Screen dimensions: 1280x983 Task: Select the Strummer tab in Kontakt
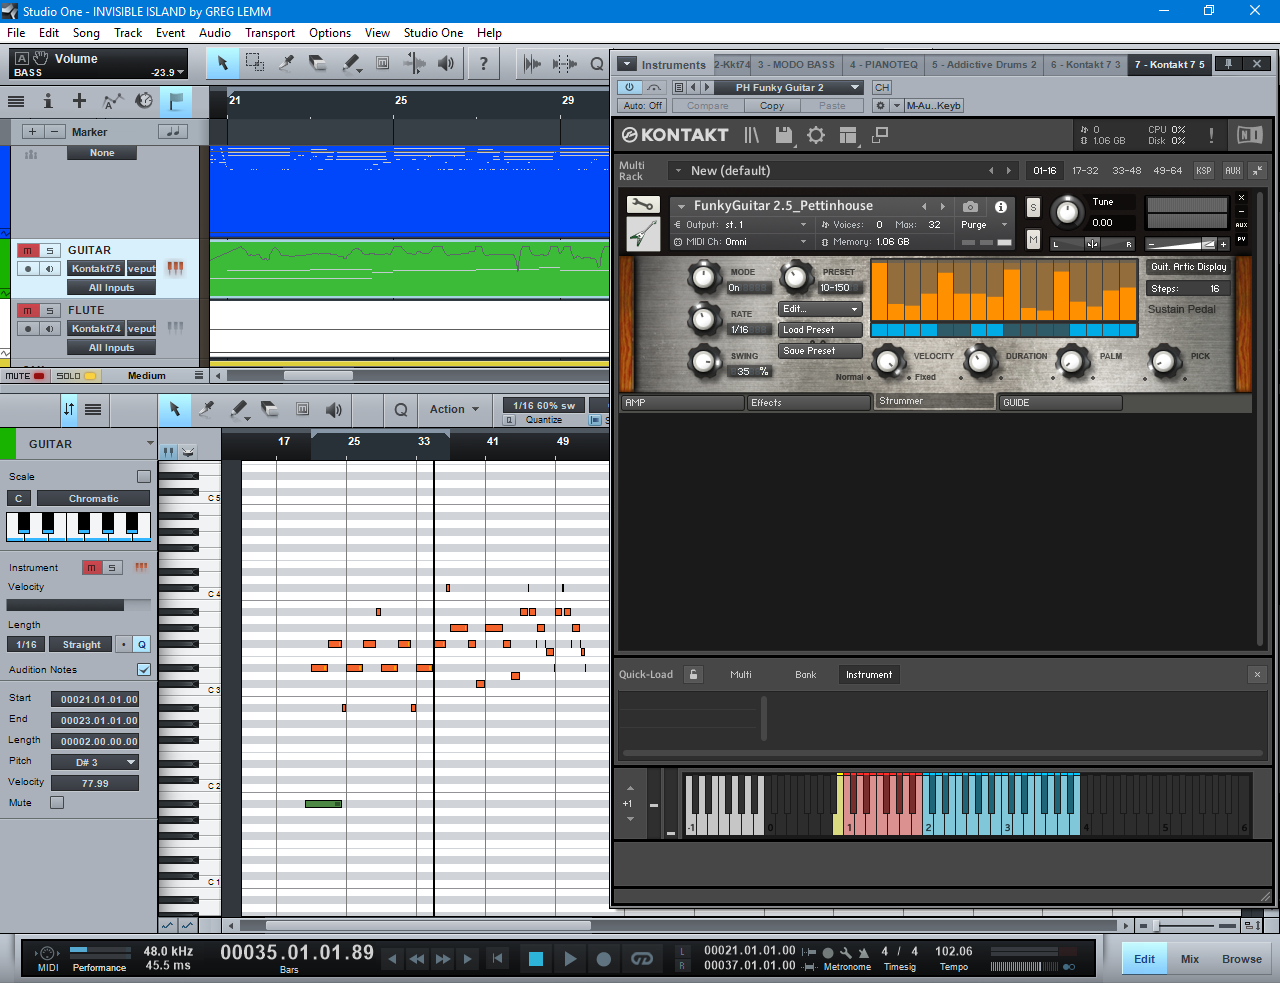click(x=935, y=401)
